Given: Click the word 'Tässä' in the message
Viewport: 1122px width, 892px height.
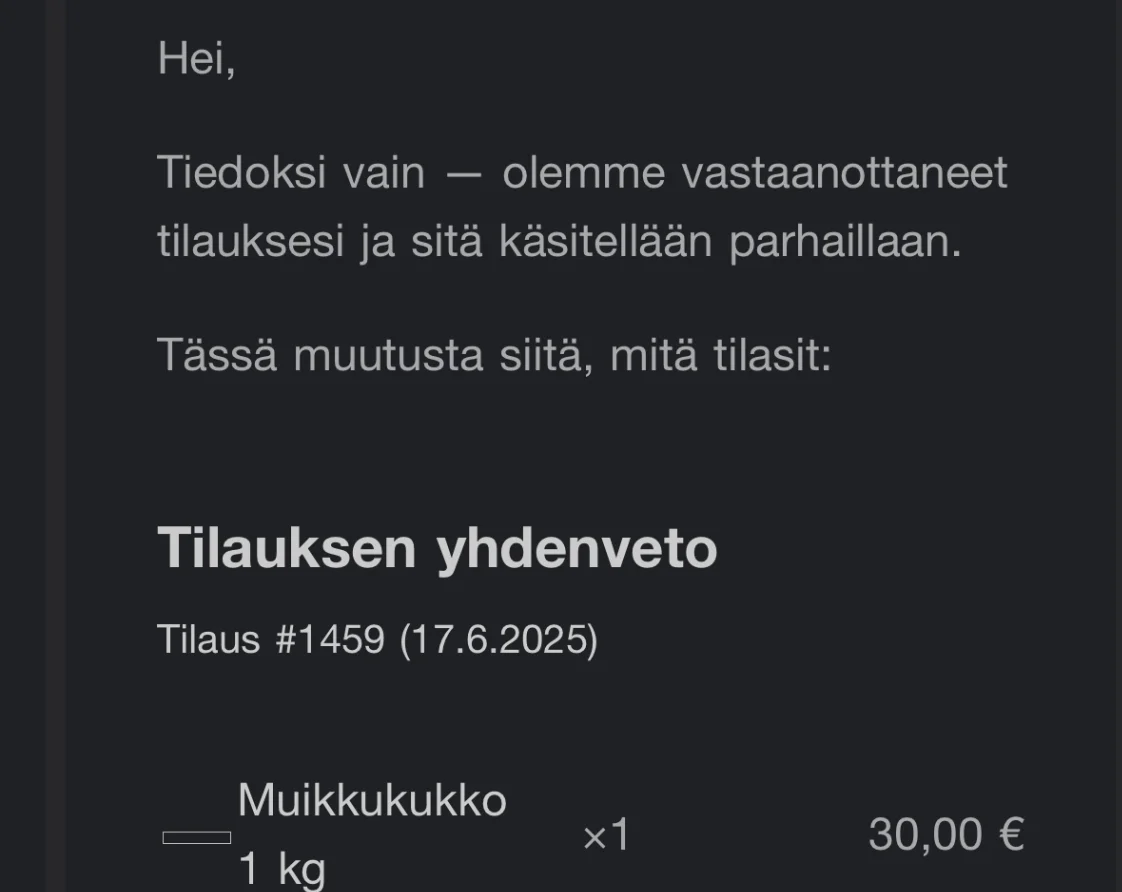Looking at the screenshot, I should click(216, 356).
